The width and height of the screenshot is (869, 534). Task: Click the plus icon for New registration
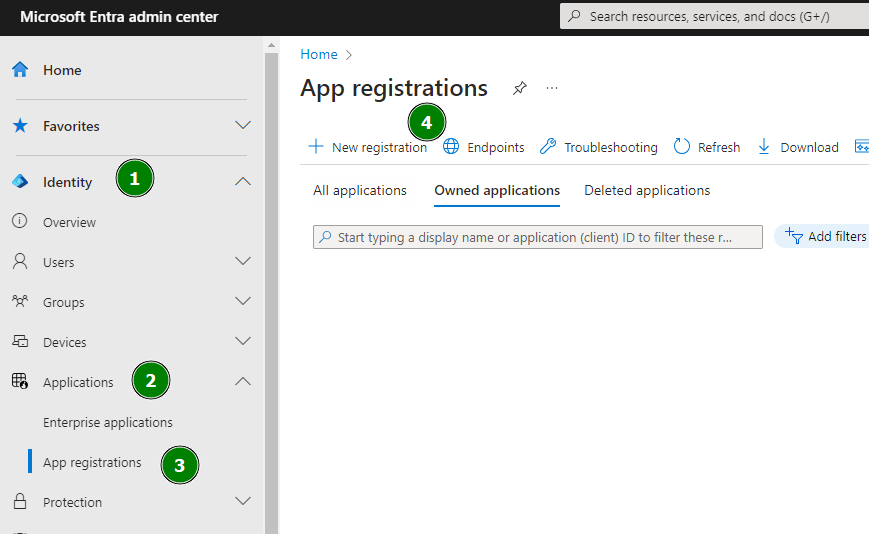click(316, 146)
